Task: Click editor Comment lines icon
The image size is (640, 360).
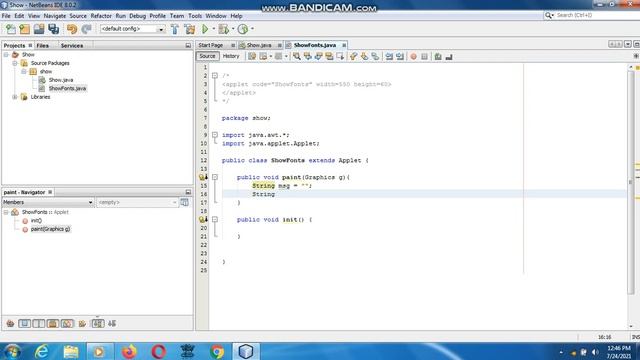Action: click(x=438, y=56)
